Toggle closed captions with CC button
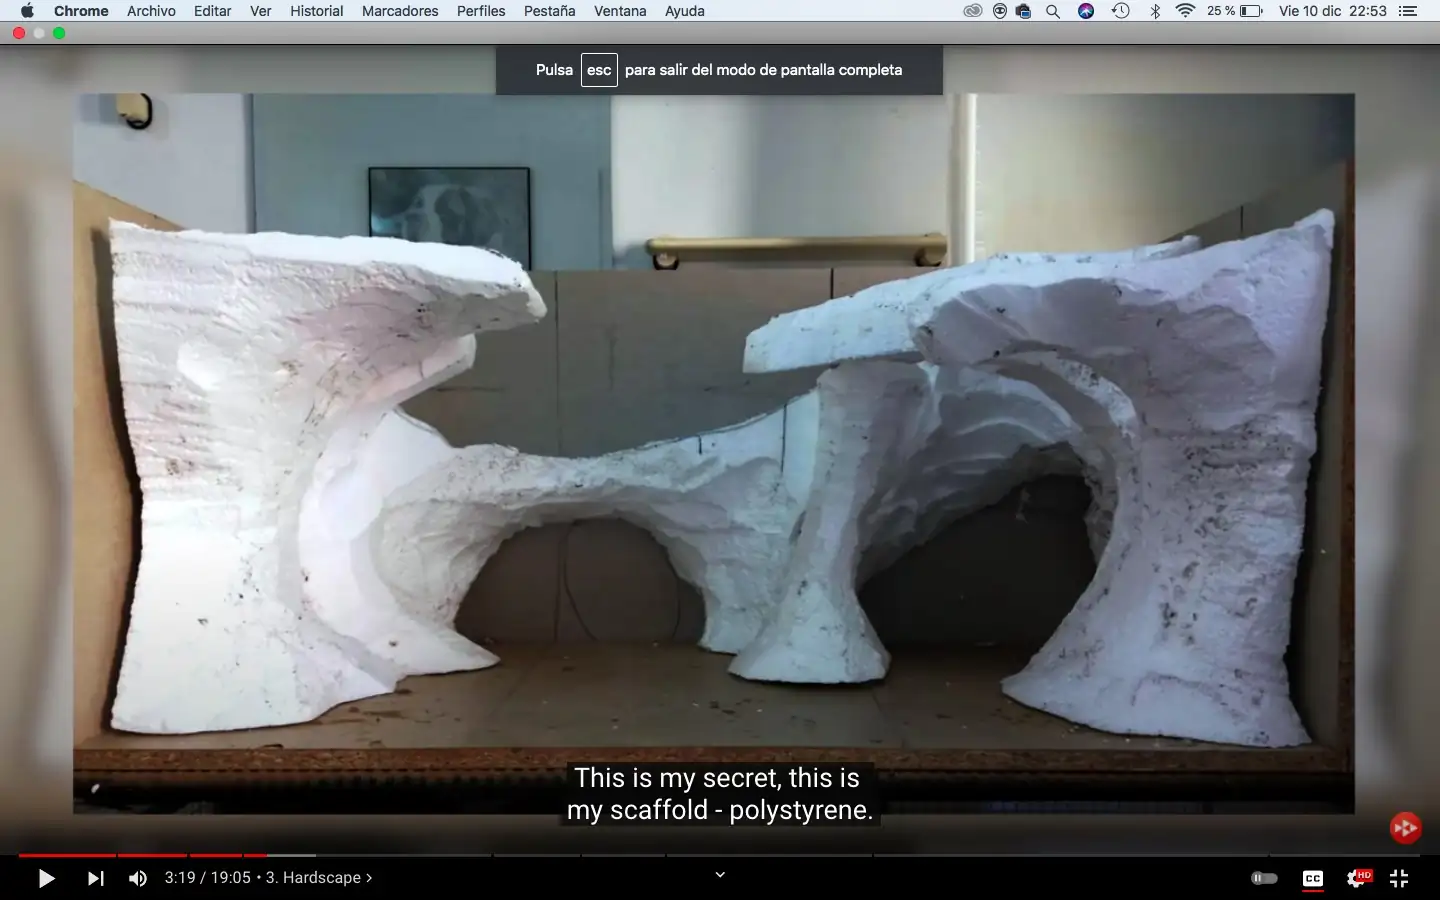The height and width of the screenshot is (900, 1440). pyautogui.click(x=1312, y=878)
